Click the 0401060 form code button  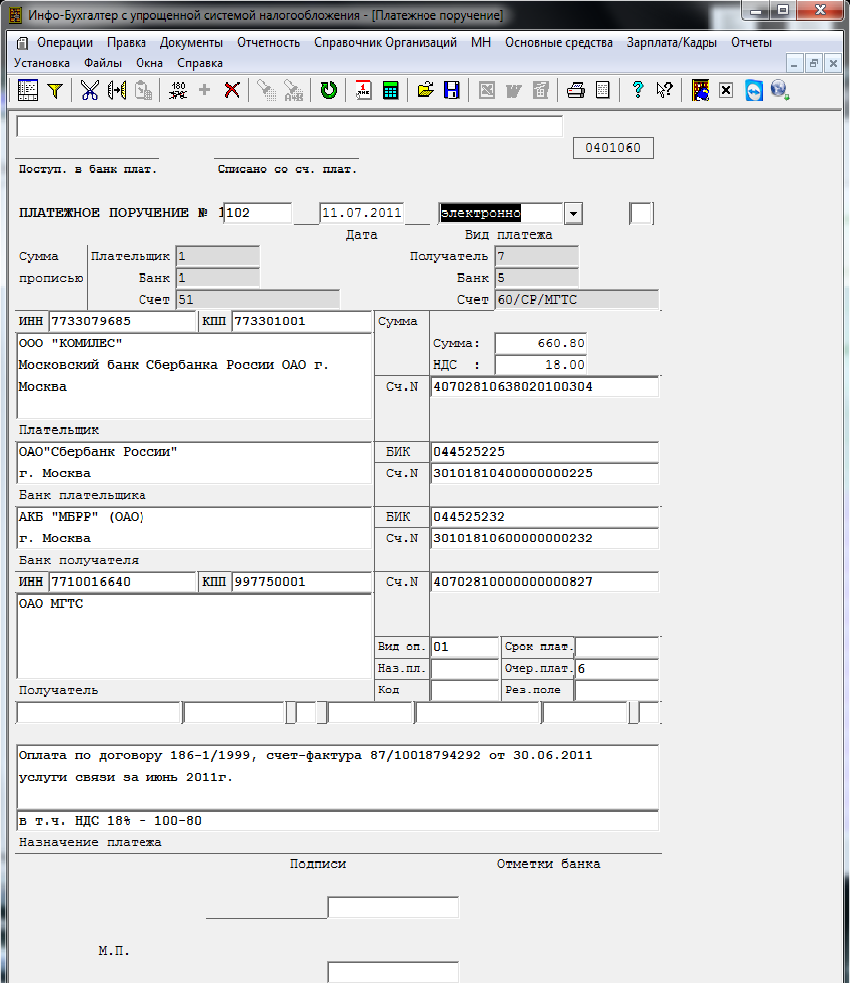(x=612, y=149)
